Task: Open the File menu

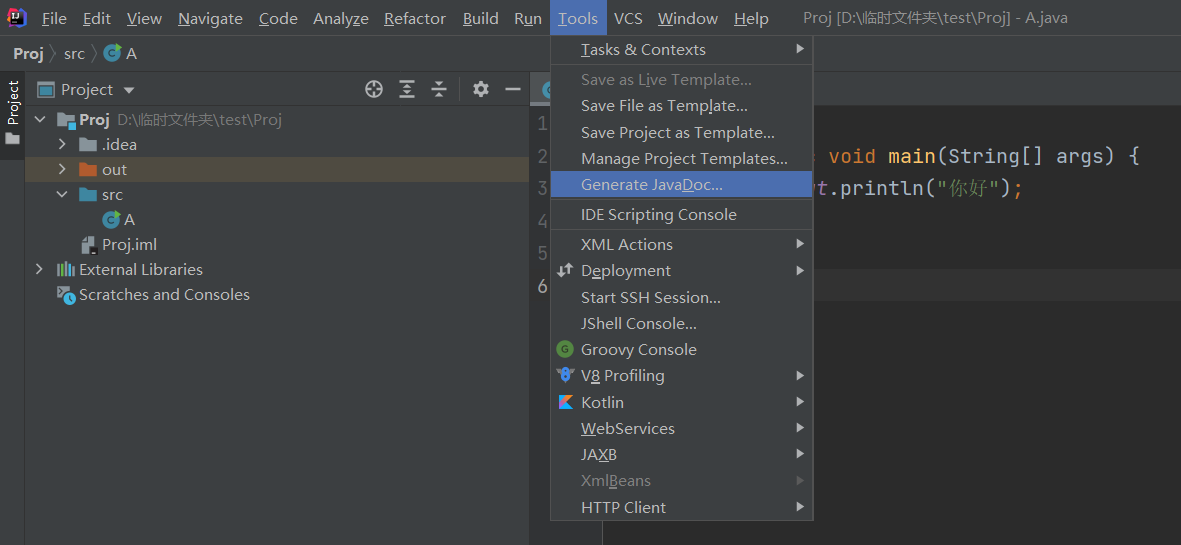Action: coord(54,18)
